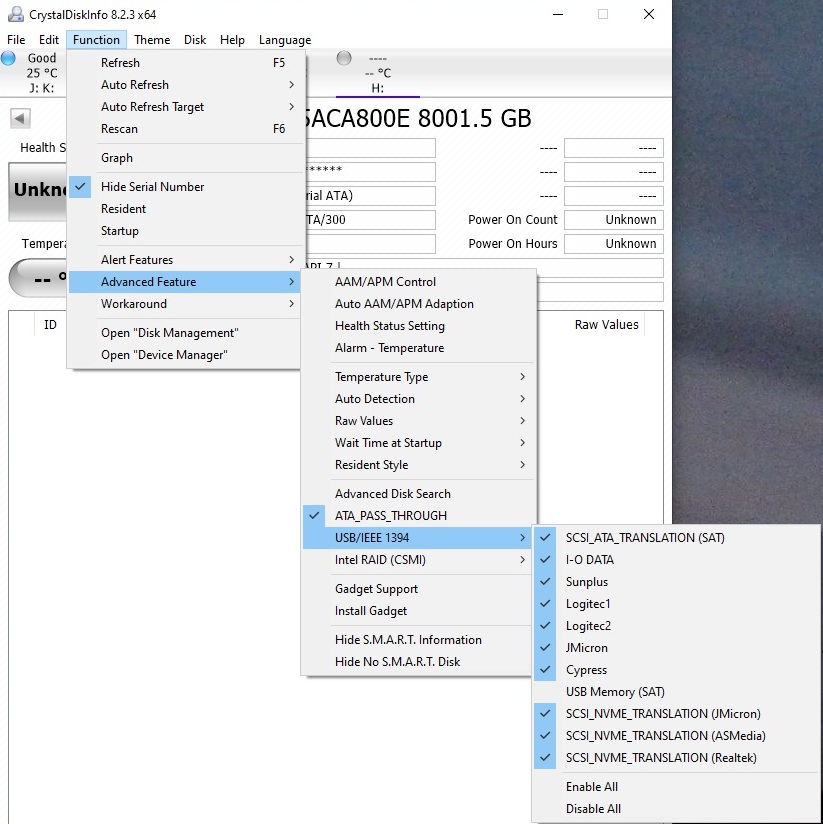This screenshot has height=824, width=823.
Task: Expand the Temperature Type submenu
Action: tap(419, 377)
